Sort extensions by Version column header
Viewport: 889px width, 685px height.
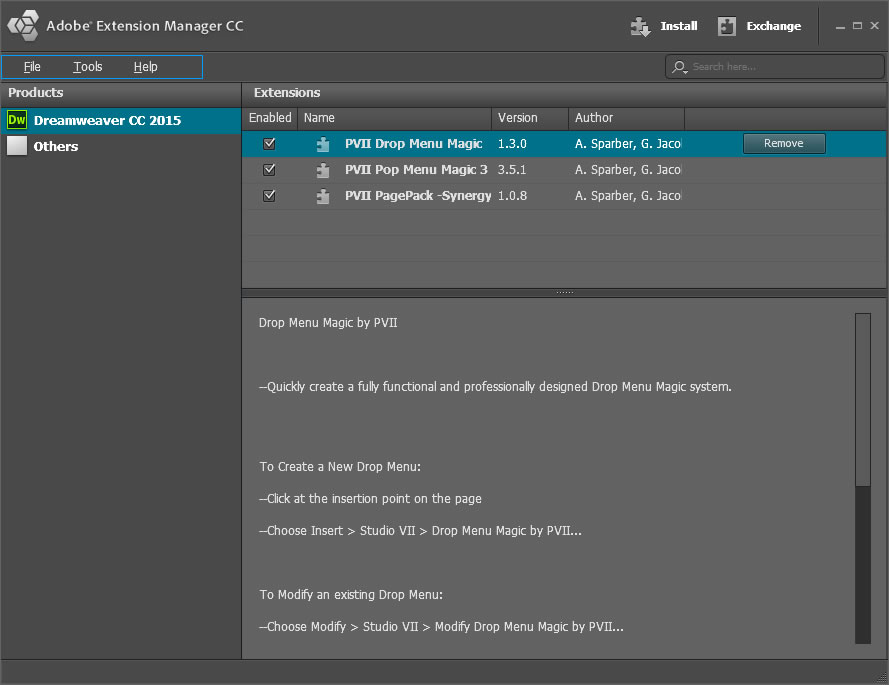coord(530,118)
